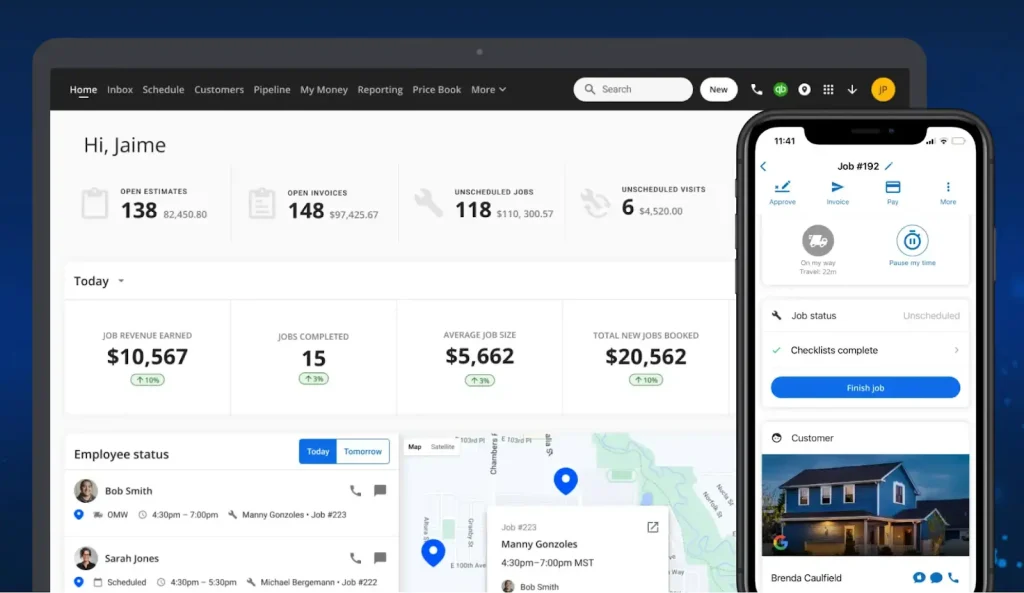
Task: Click the Unscheduled Visits count 6
Action: pyautogui.click(x=628, y=207)
